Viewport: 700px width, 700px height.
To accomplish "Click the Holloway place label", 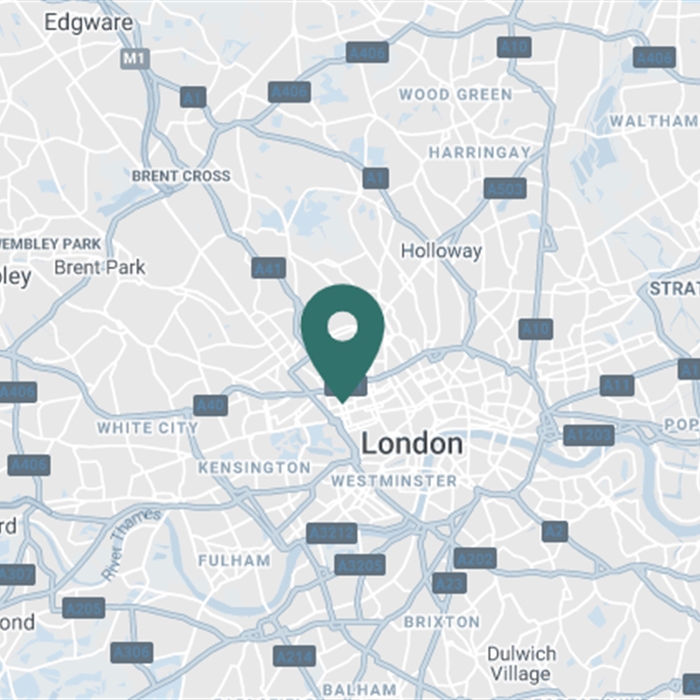I will pyautogui.click(x=441, y=251).
